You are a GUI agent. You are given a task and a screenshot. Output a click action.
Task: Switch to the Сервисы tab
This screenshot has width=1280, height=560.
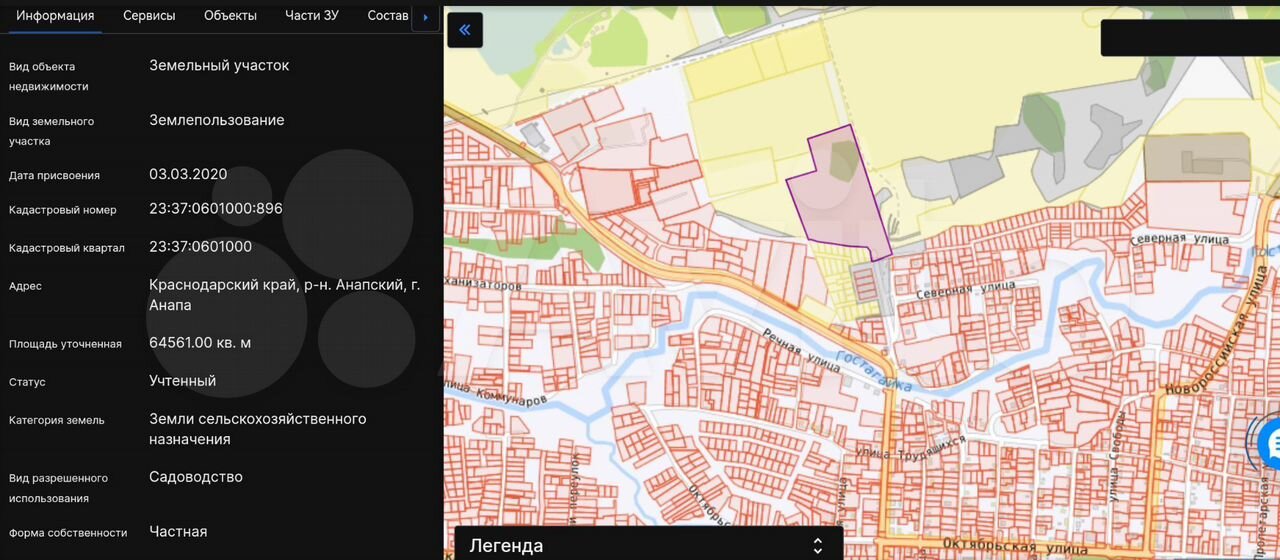pyautogui.click(x=149, y=16)
